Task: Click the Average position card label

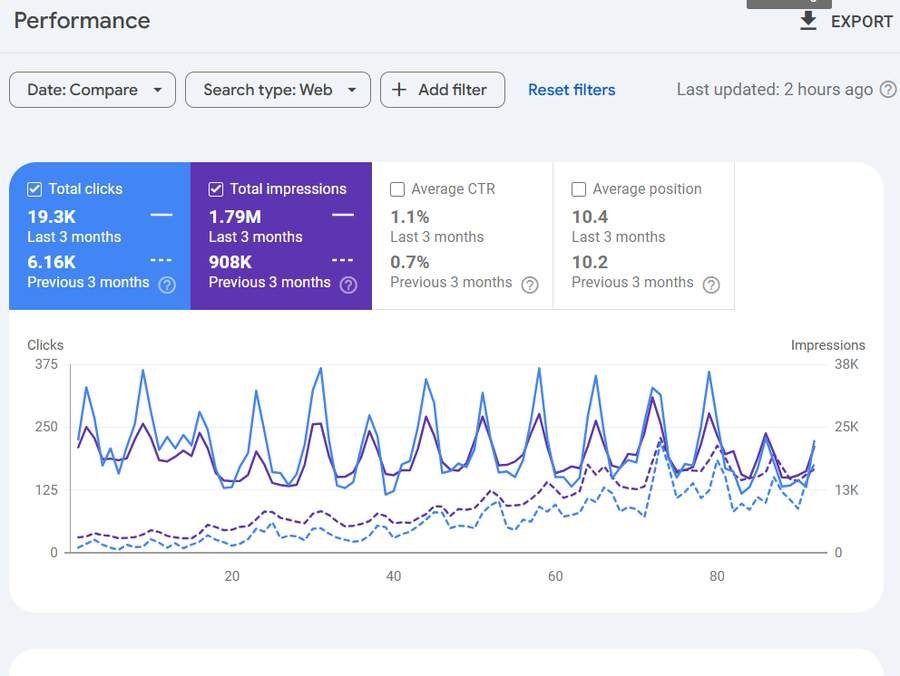Action: click(x=647, y=189)
